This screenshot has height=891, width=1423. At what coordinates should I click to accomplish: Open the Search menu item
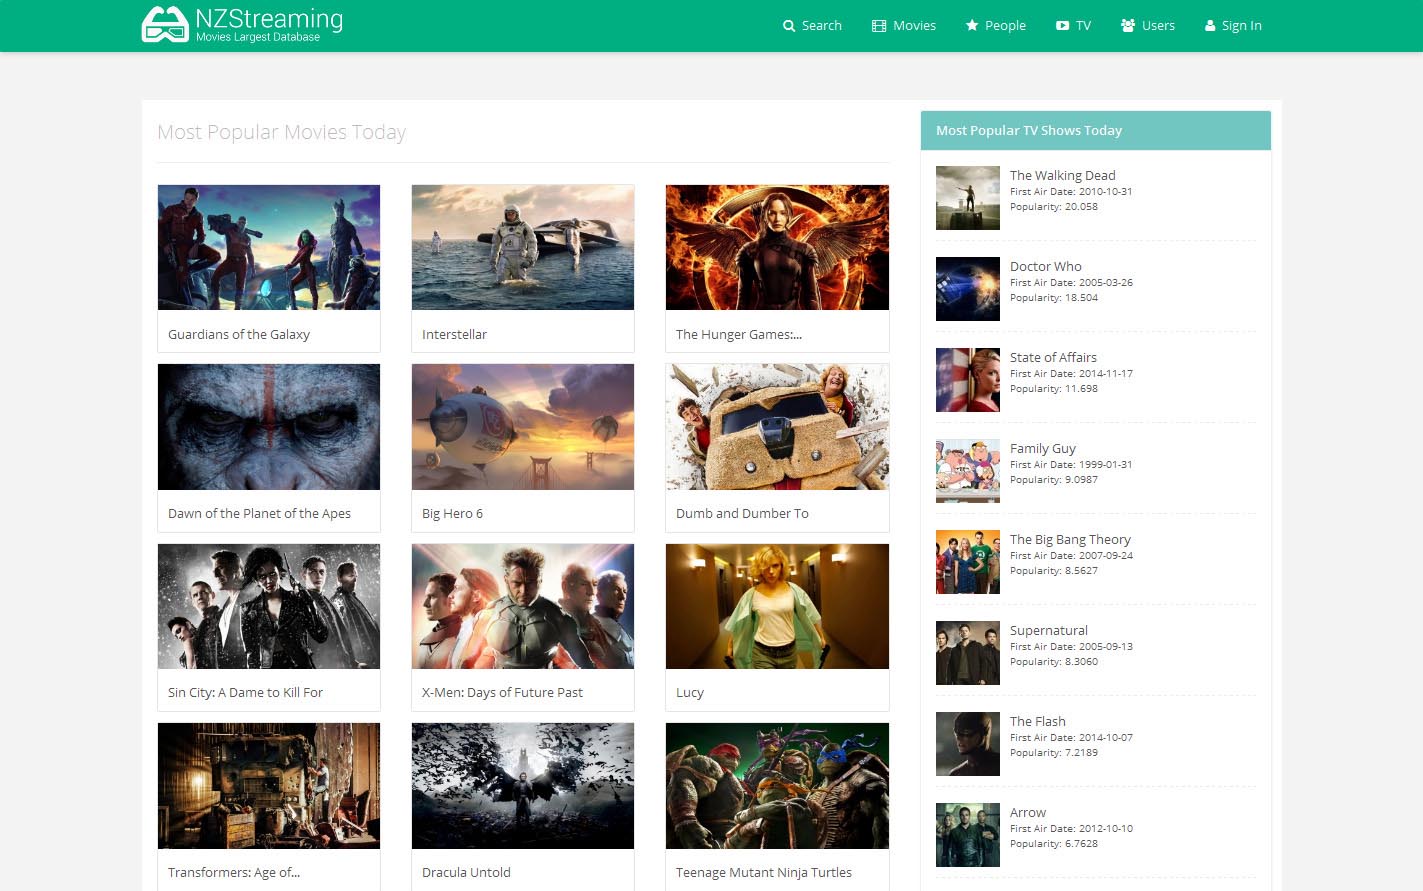[812, 26]
